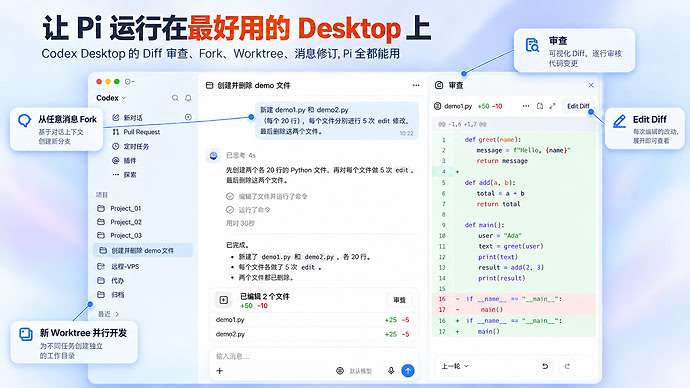Select 创建并删除 demo文件 in sidebar
690x388 pixels.
pos(143,250)
